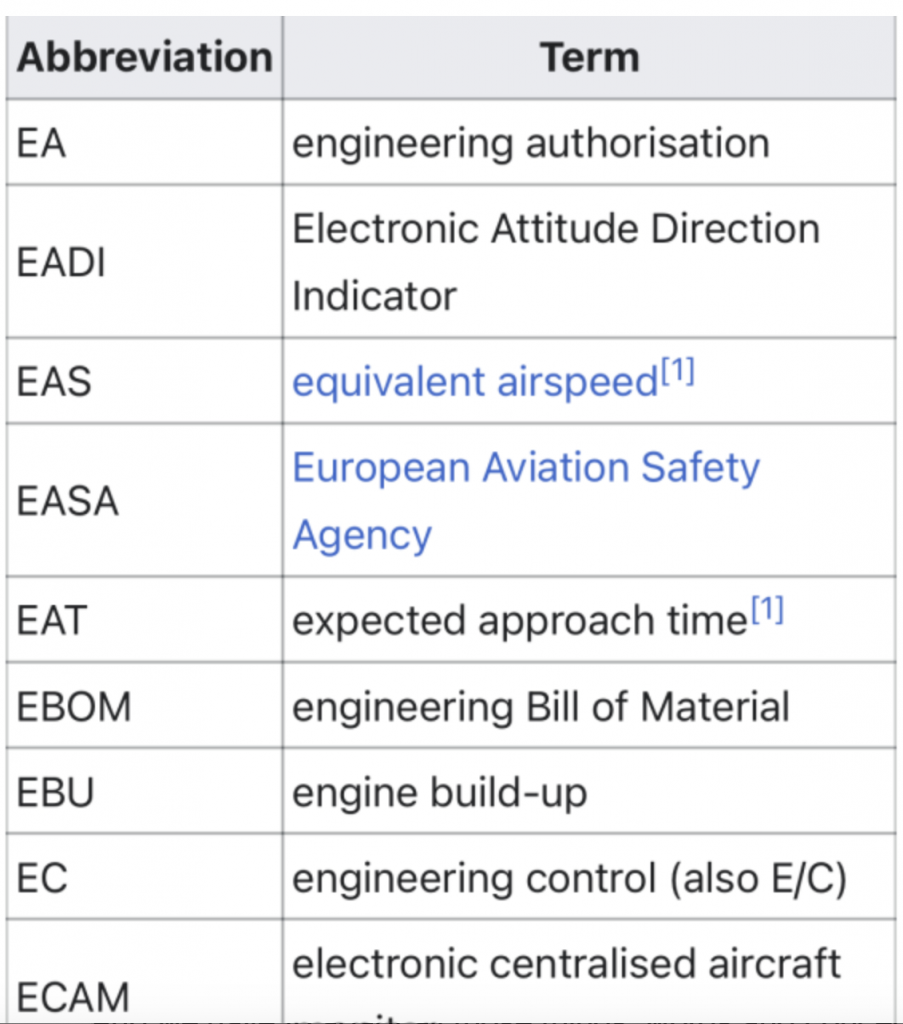Click the engineering authorisation term text
Viewport: 903px width, 1024px height.
click(531, 144)
